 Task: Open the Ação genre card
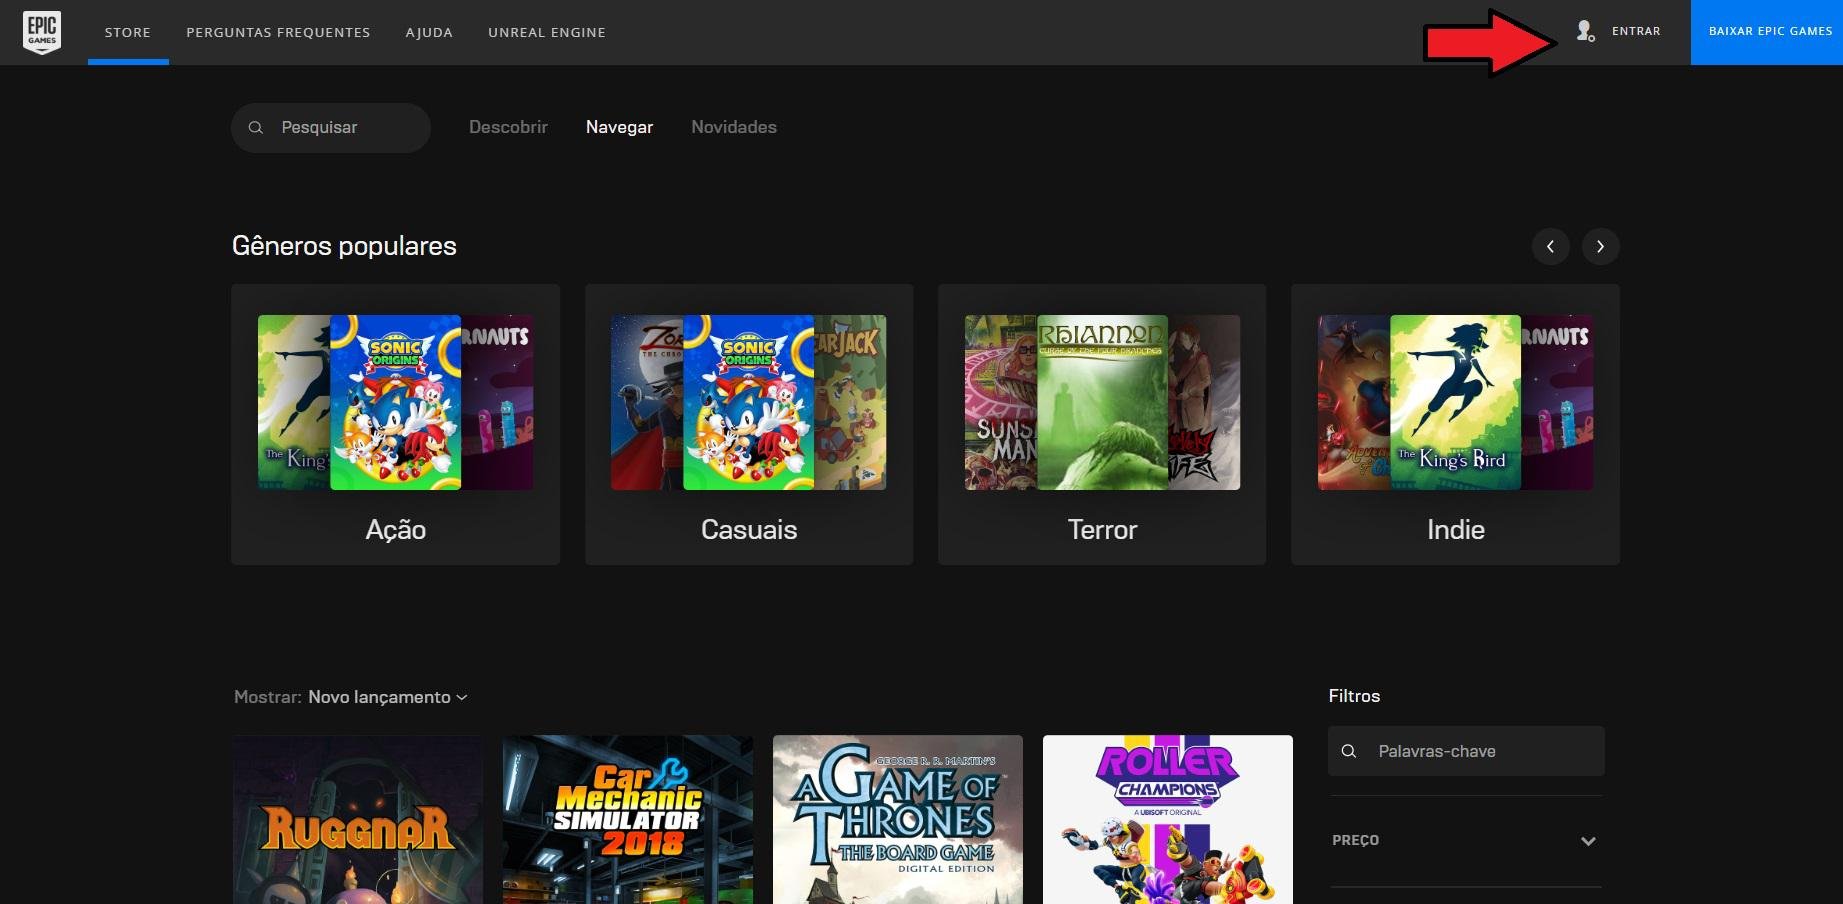click(x=395, y=424)
